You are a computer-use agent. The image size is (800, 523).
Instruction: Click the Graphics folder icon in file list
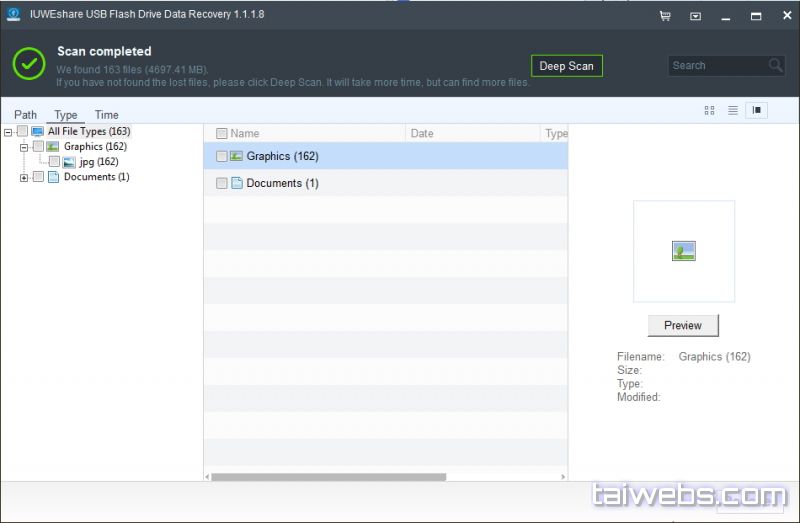(236, 156)
